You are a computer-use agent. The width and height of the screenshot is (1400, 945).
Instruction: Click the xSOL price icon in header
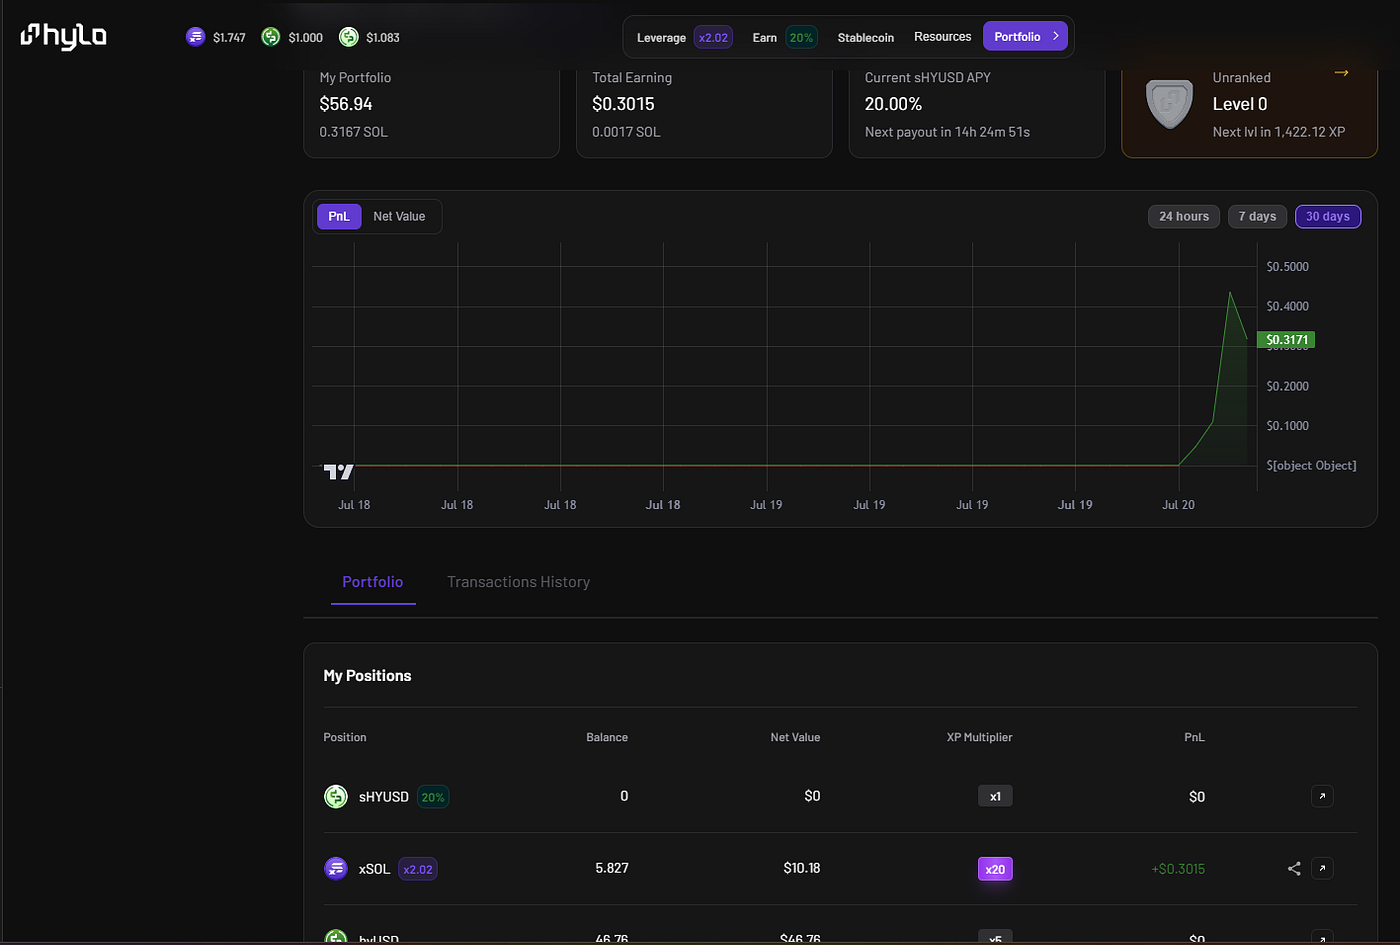pyautogui.click(x=195, y=37)
